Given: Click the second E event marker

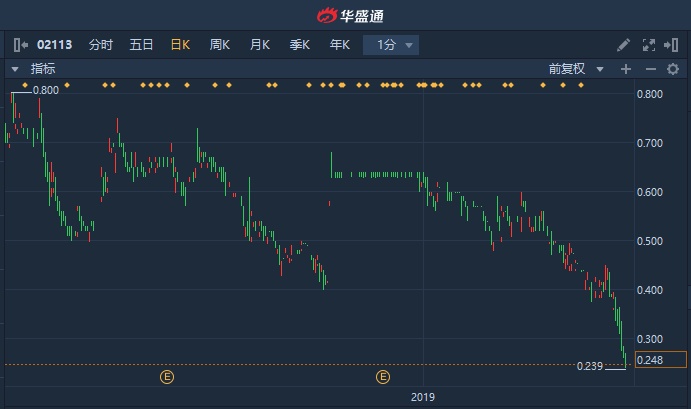Looking at the screenshot, I should coord(382,377).
